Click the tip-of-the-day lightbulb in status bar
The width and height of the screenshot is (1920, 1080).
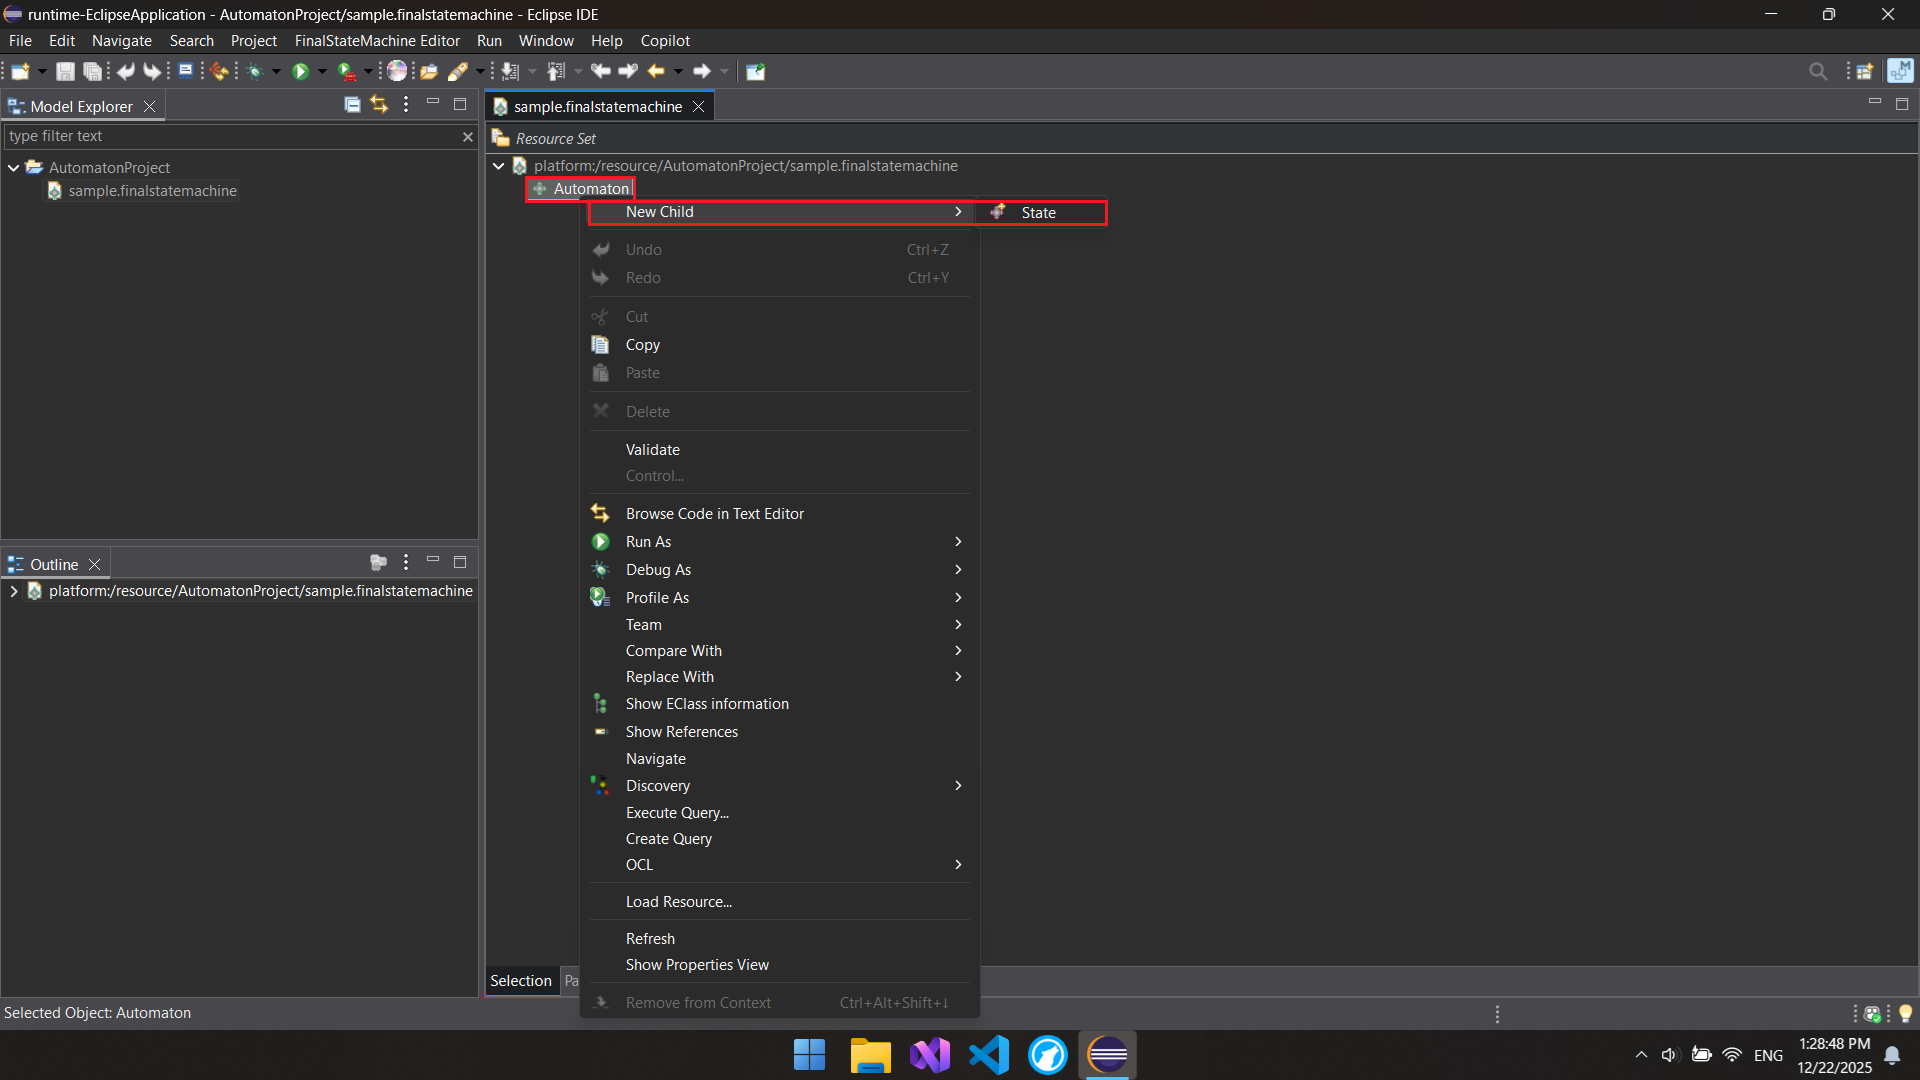coord(1905,1013)
